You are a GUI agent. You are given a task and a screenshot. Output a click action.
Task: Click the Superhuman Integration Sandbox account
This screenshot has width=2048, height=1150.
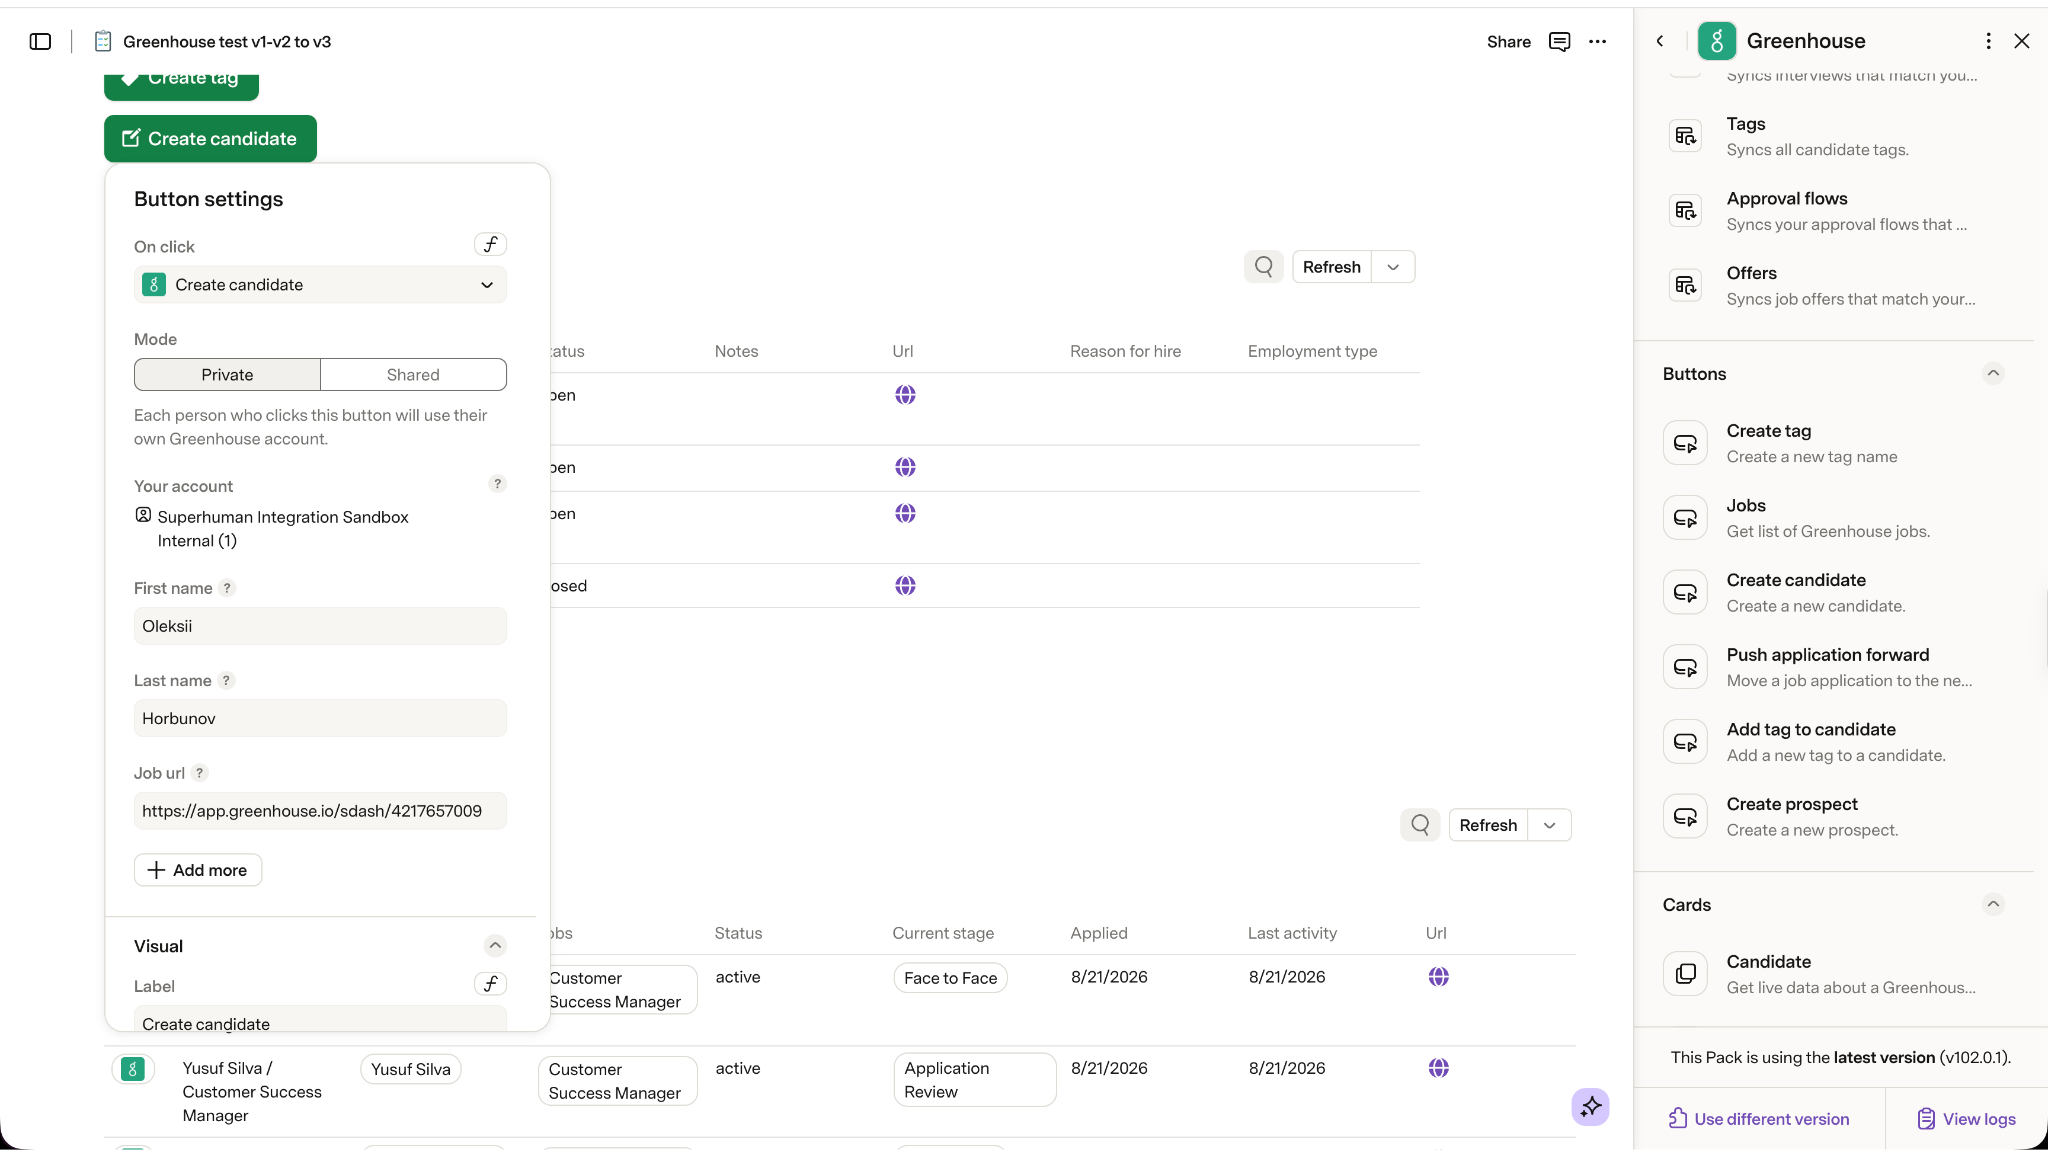pos(283,529)
